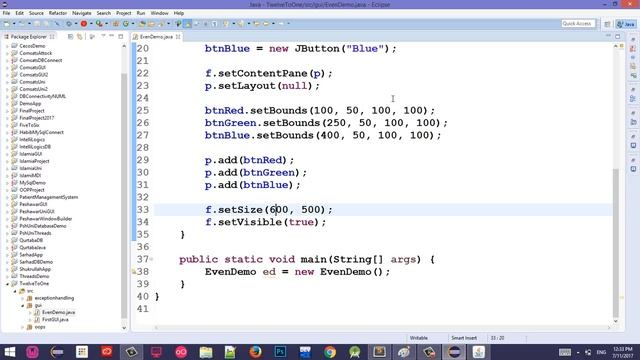Expand the MySqlDemo project
640x360 pixels.
pyautogui.click(x=7, y=183)
